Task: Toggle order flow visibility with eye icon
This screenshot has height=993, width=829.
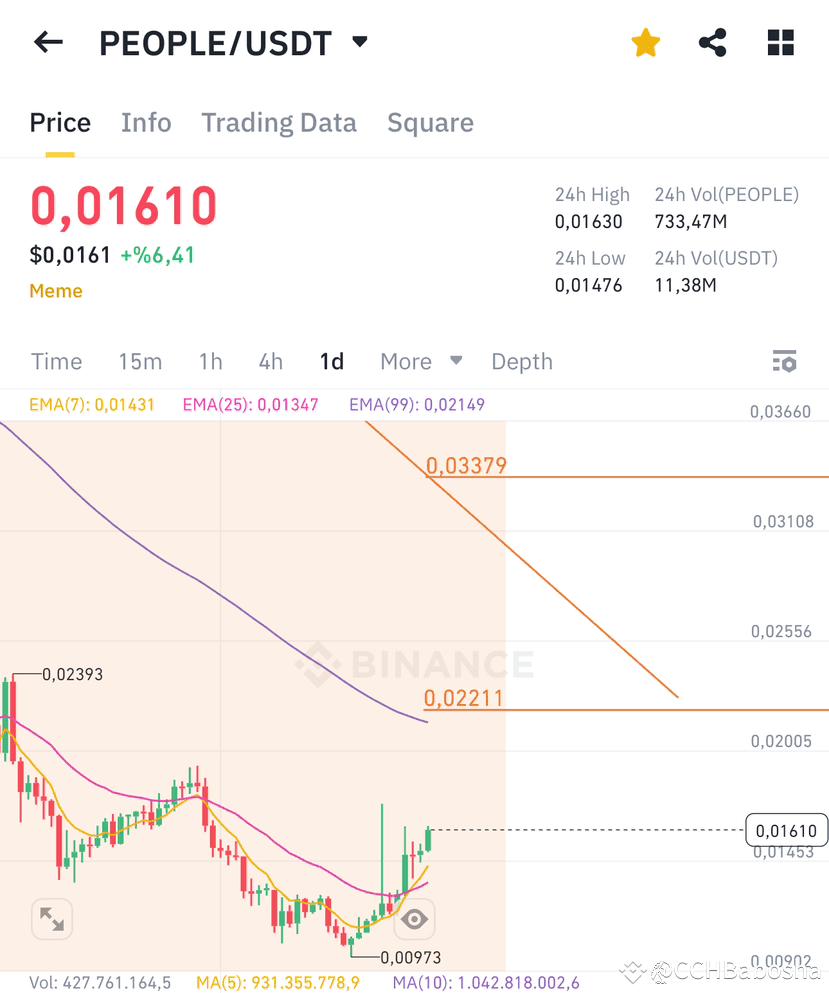Action: coord(414,918)
